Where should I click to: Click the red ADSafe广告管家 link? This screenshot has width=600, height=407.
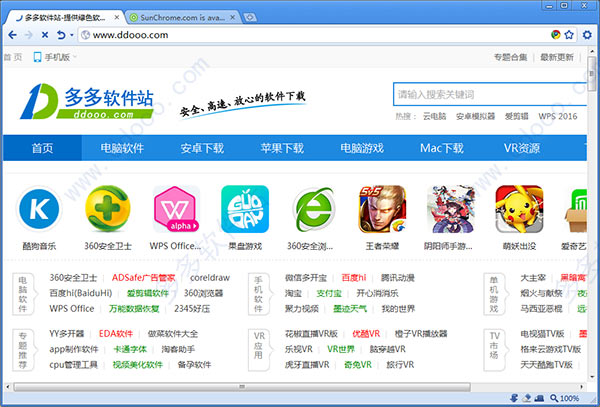tap(143, 278)
